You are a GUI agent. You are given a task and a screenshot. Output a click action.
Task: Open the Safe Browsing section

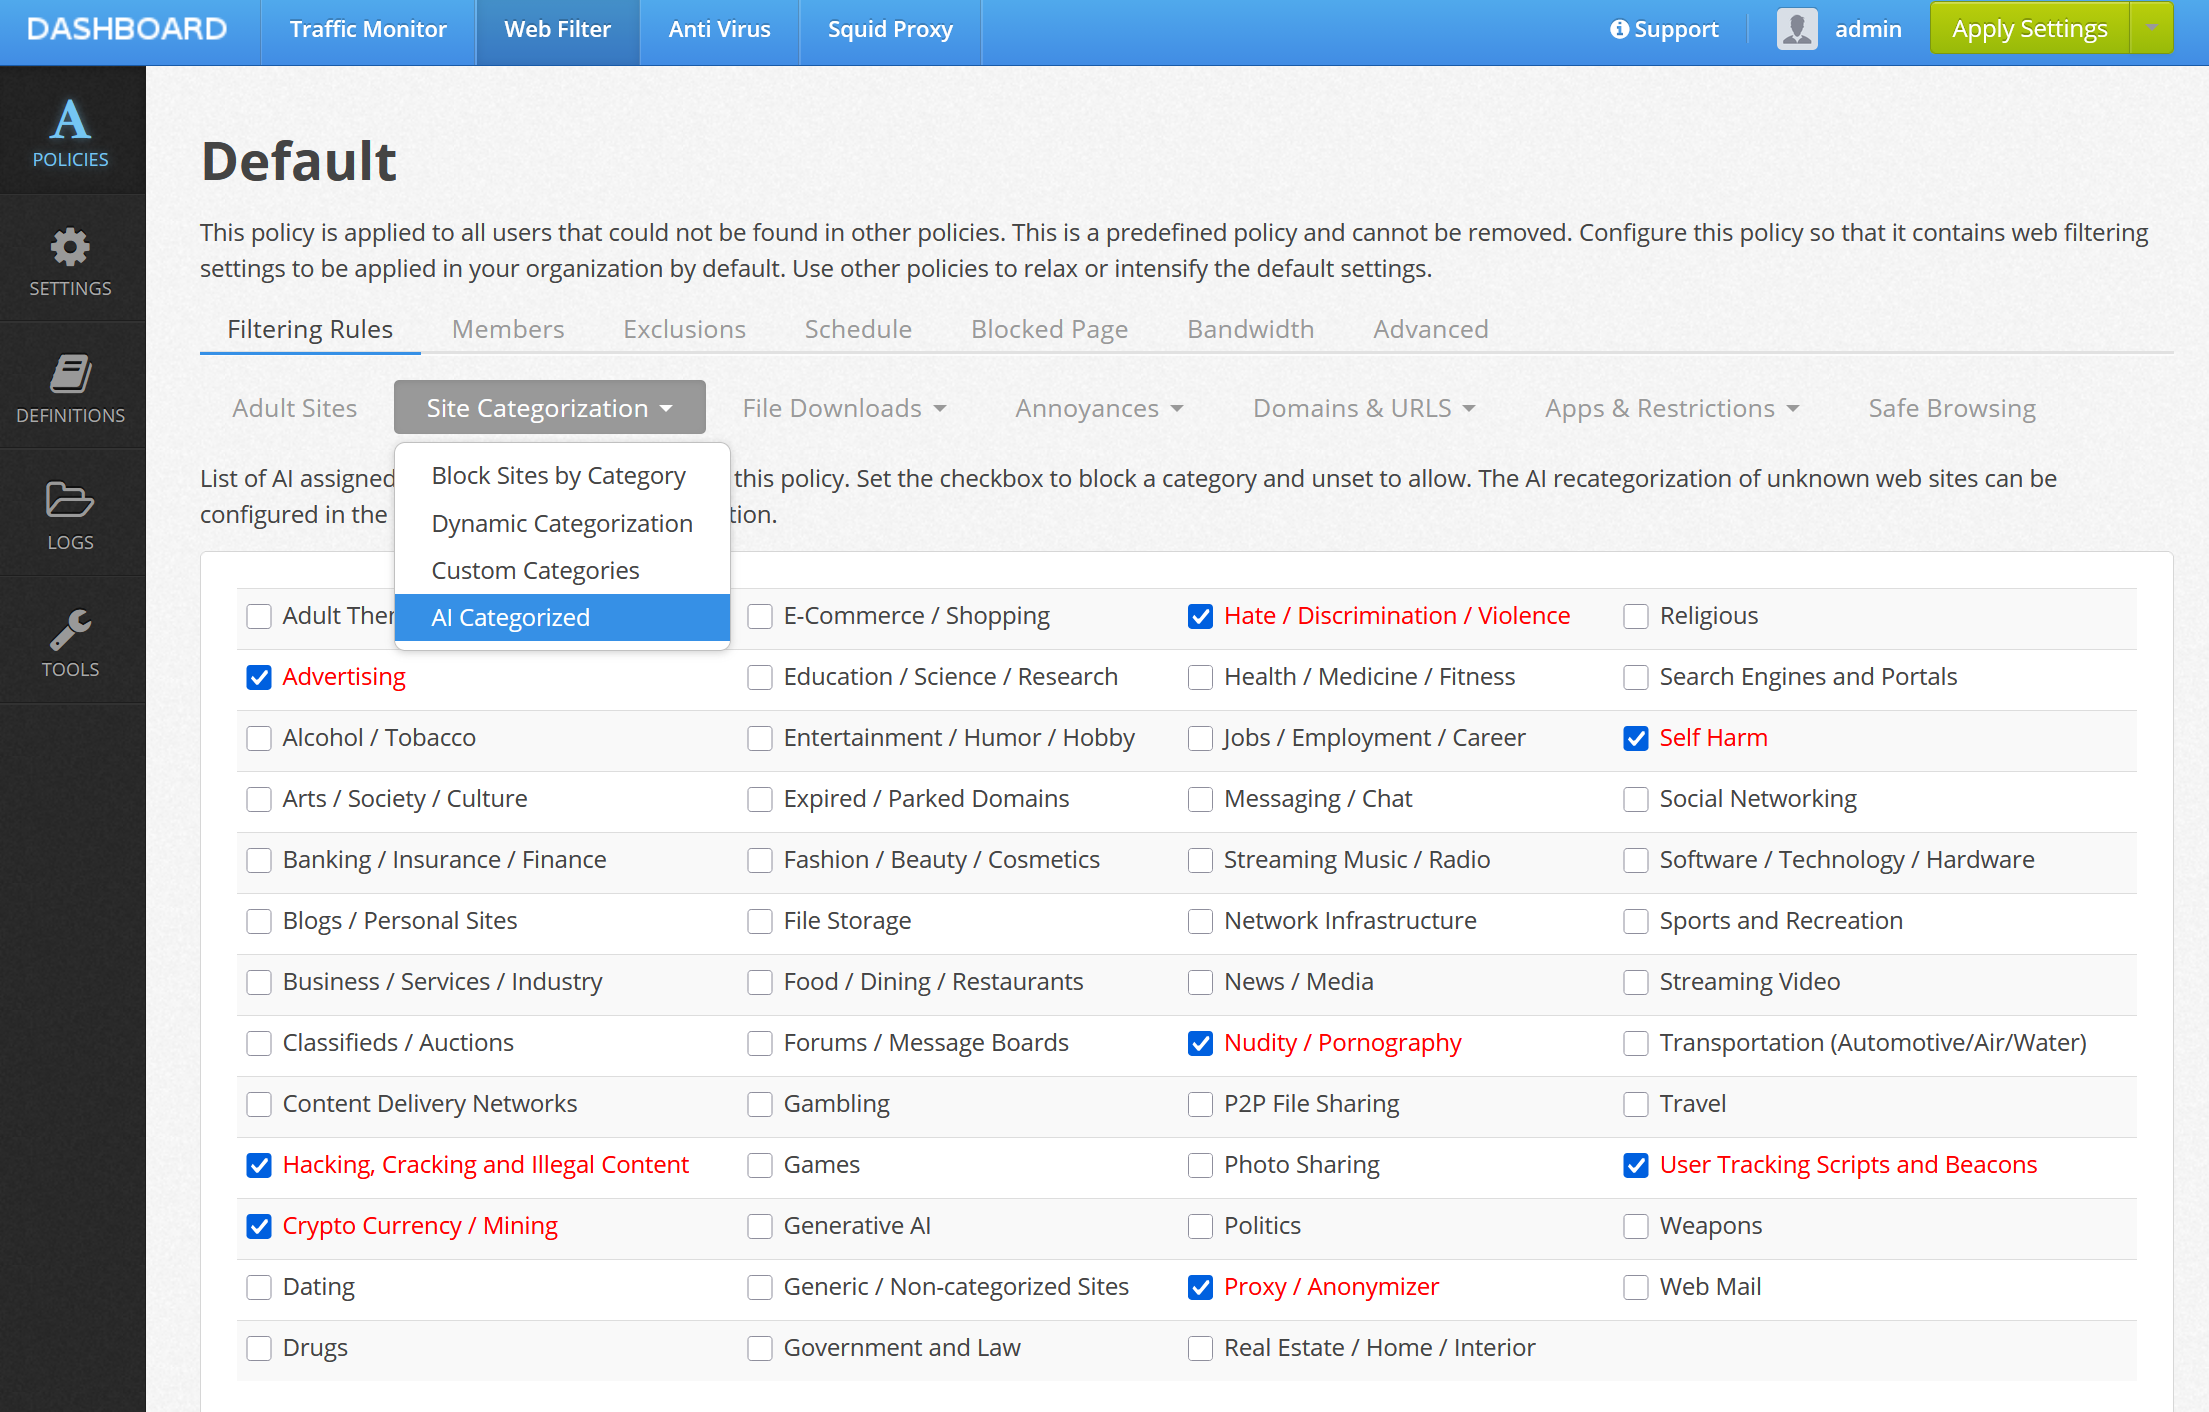[1951, 408]
